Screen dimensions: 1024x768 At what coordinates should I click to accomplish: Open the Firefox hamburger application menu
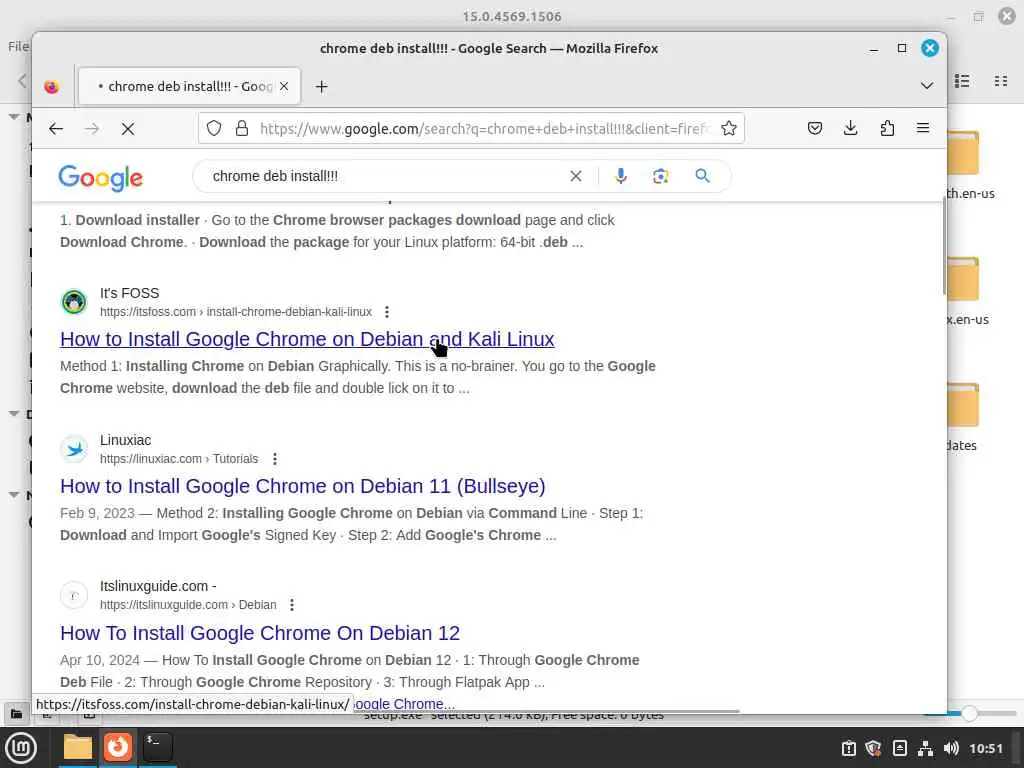tap(923, 128)
